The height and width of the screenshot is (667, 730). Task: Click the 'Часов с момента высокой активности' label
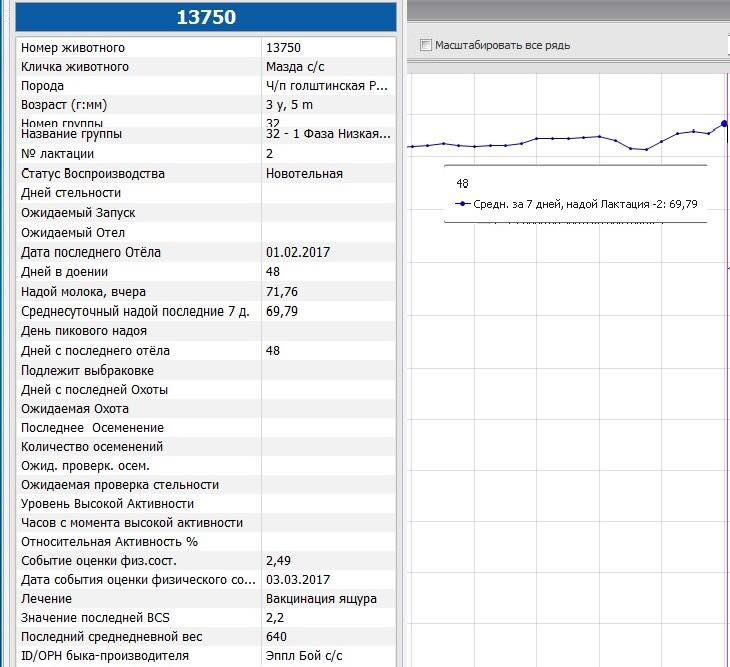(132, 523)
